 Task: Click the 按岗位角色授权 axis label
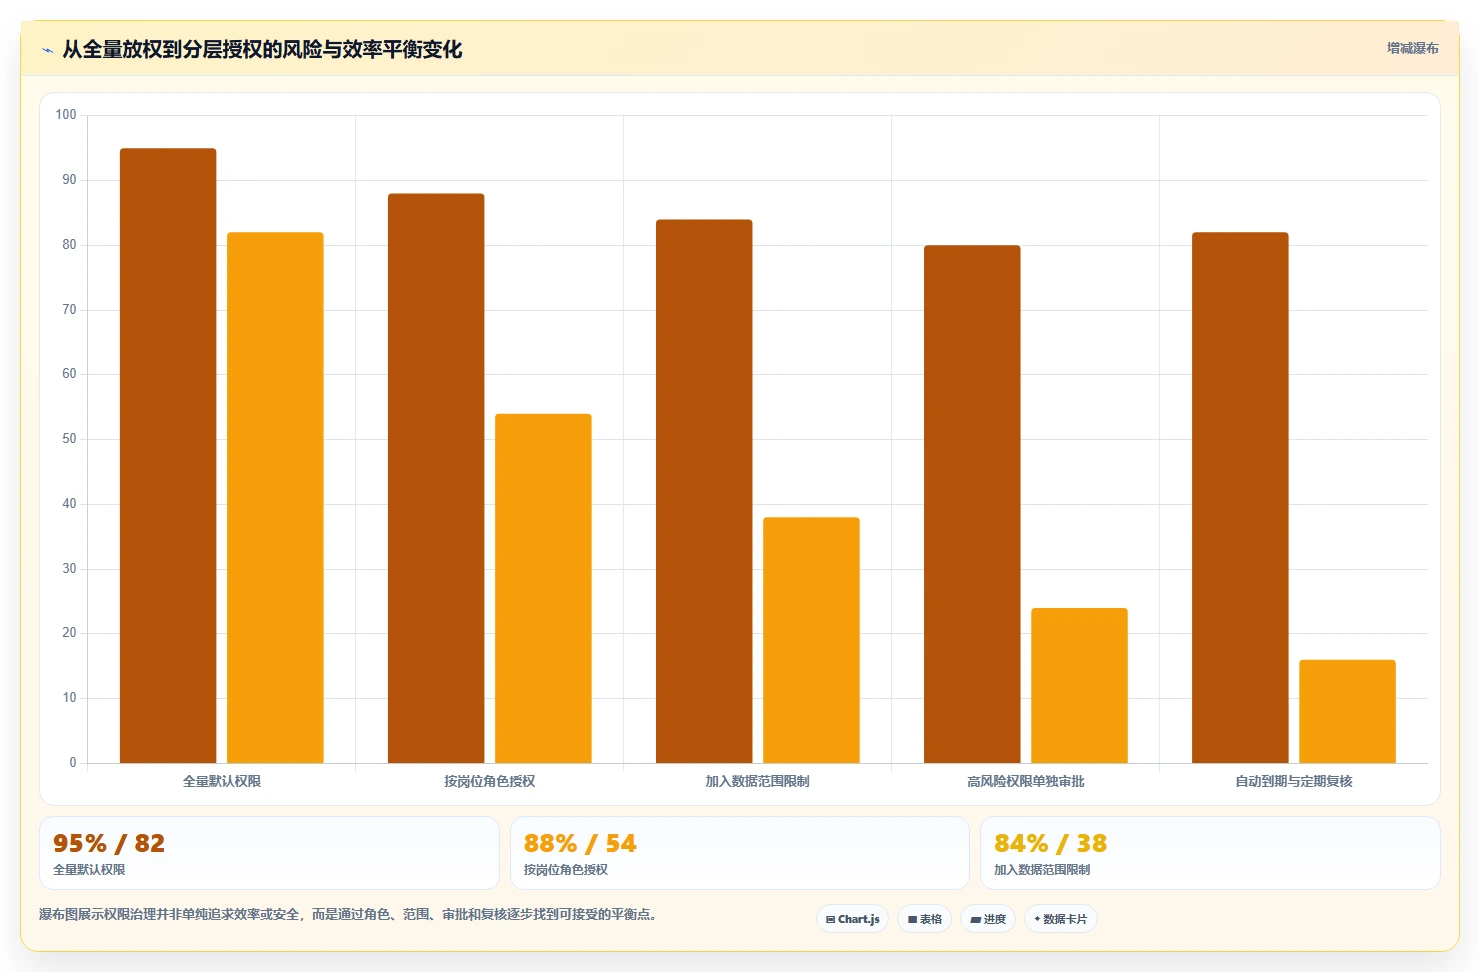point(490,781)
